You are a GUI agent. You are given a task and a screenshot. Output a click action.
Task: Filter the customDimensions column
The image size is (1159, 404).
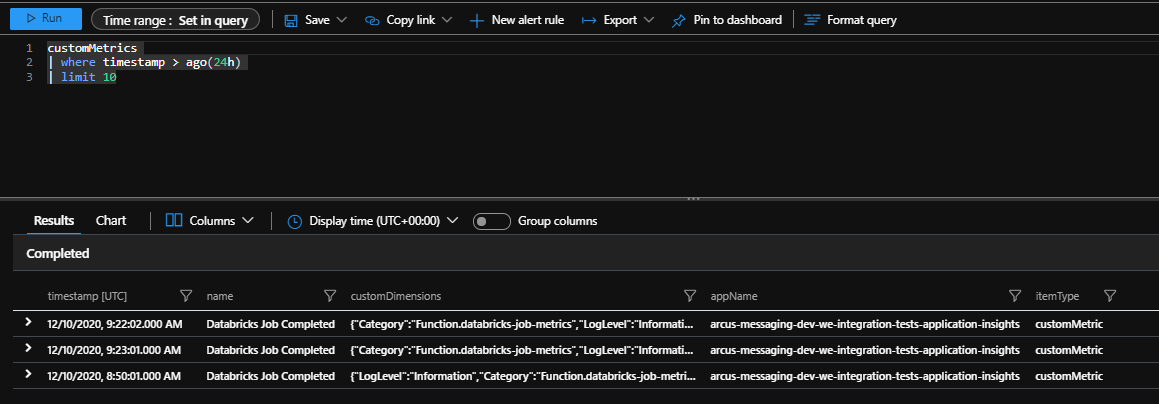tap(689, 296)
